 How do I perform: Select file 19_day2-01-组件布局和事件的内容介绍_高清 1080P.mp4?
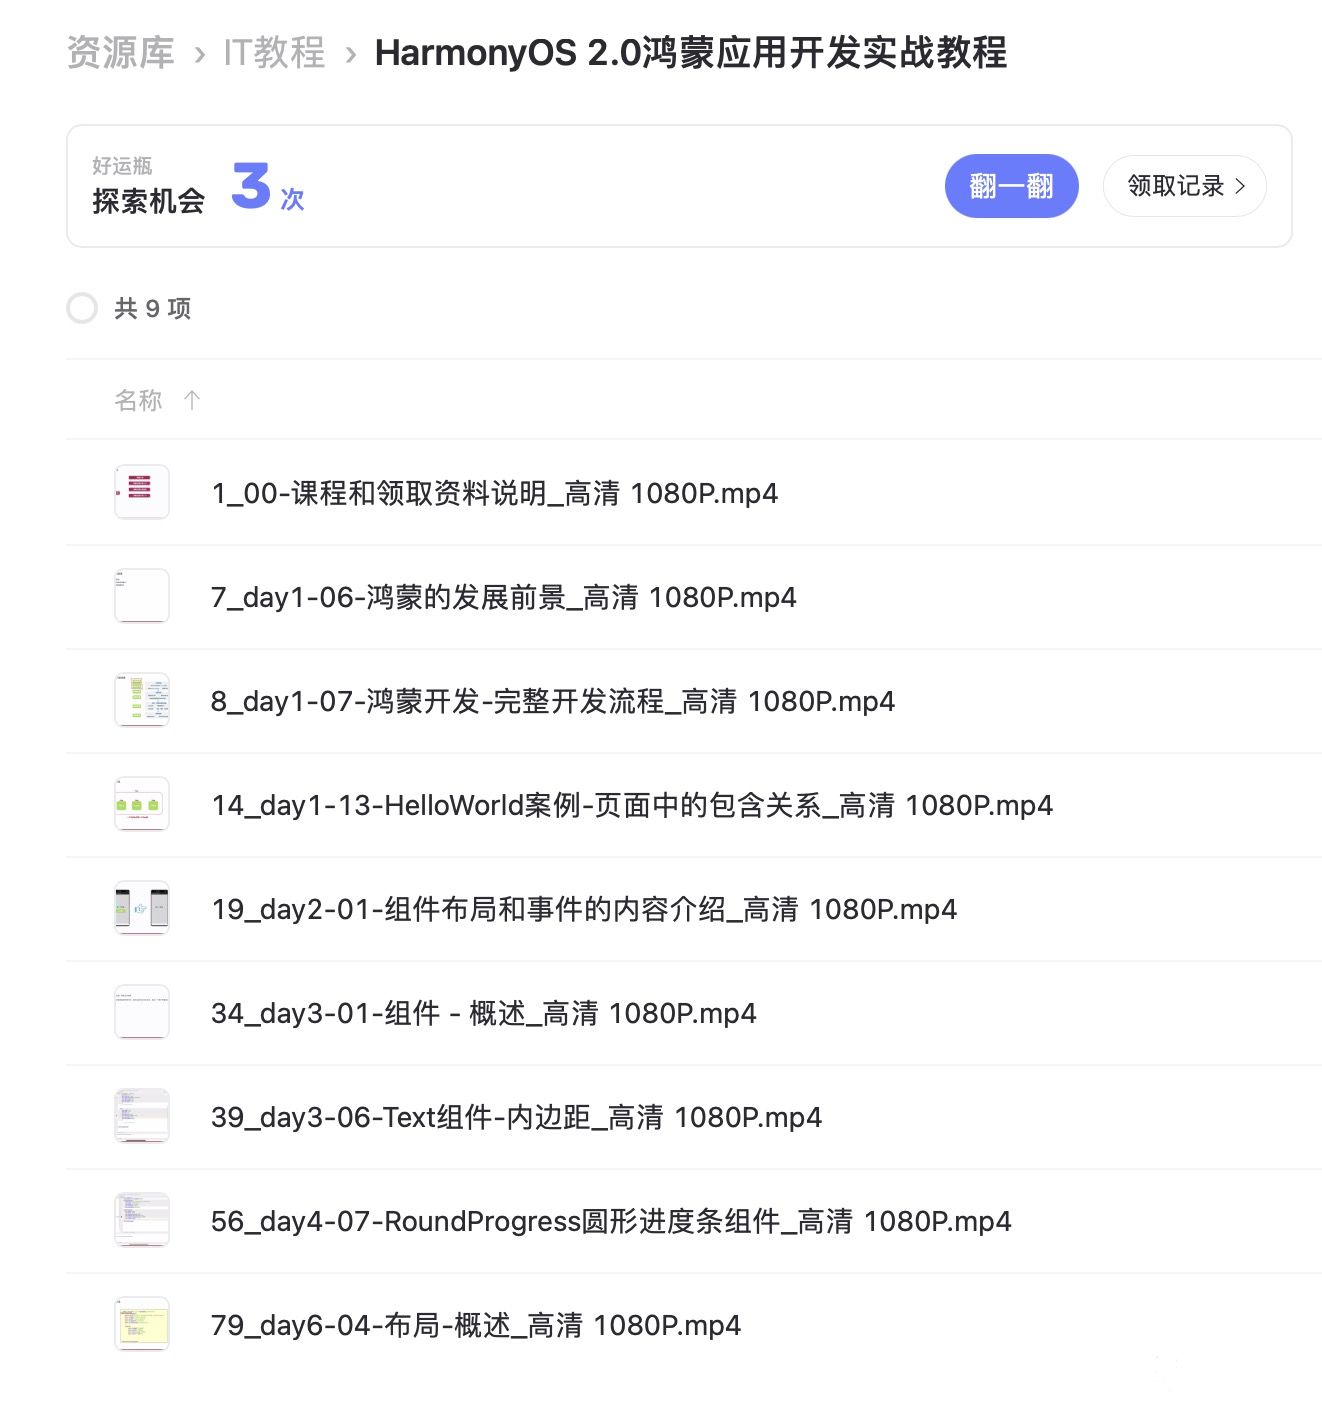click(x=584, y=909)
